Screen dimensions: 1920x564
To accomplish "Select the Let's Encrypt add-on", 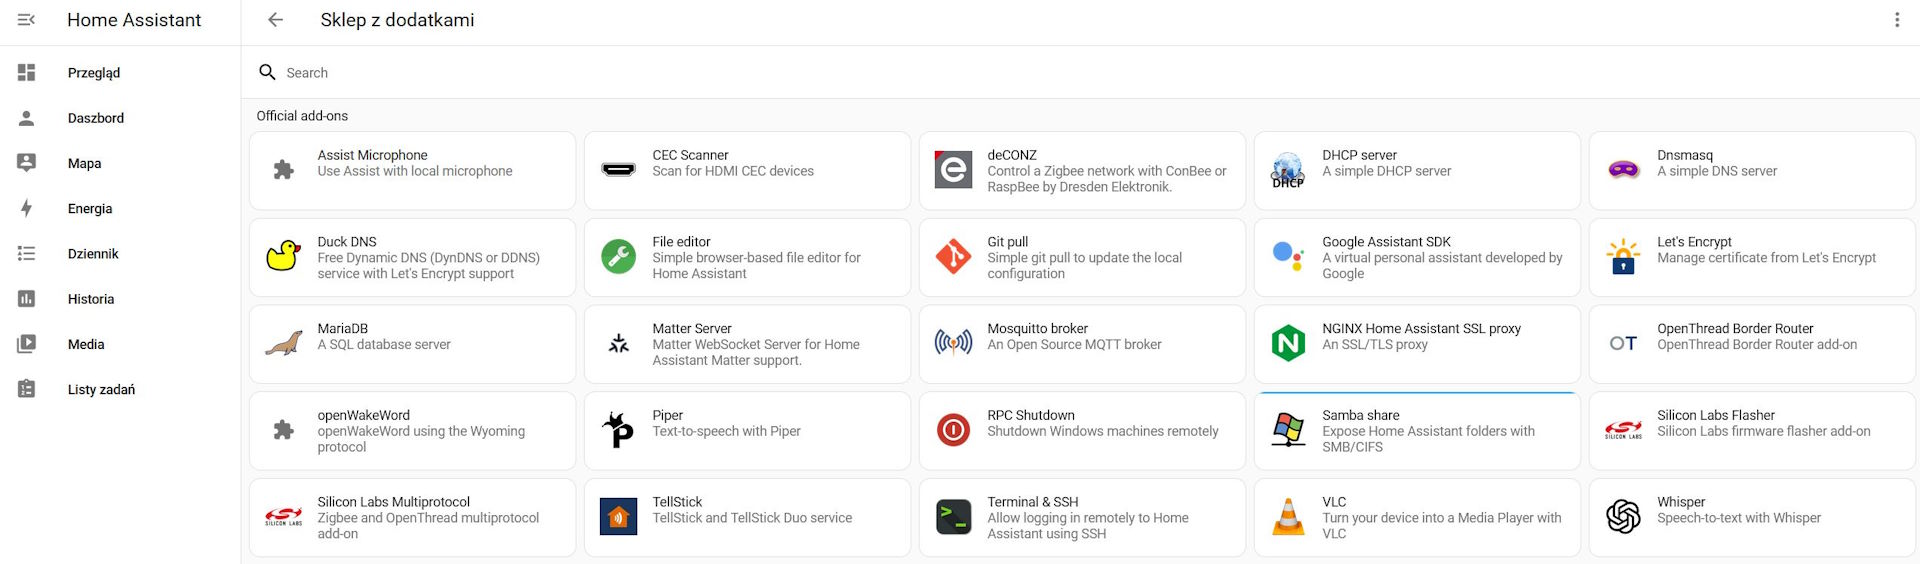I will tap(1751, 257).
